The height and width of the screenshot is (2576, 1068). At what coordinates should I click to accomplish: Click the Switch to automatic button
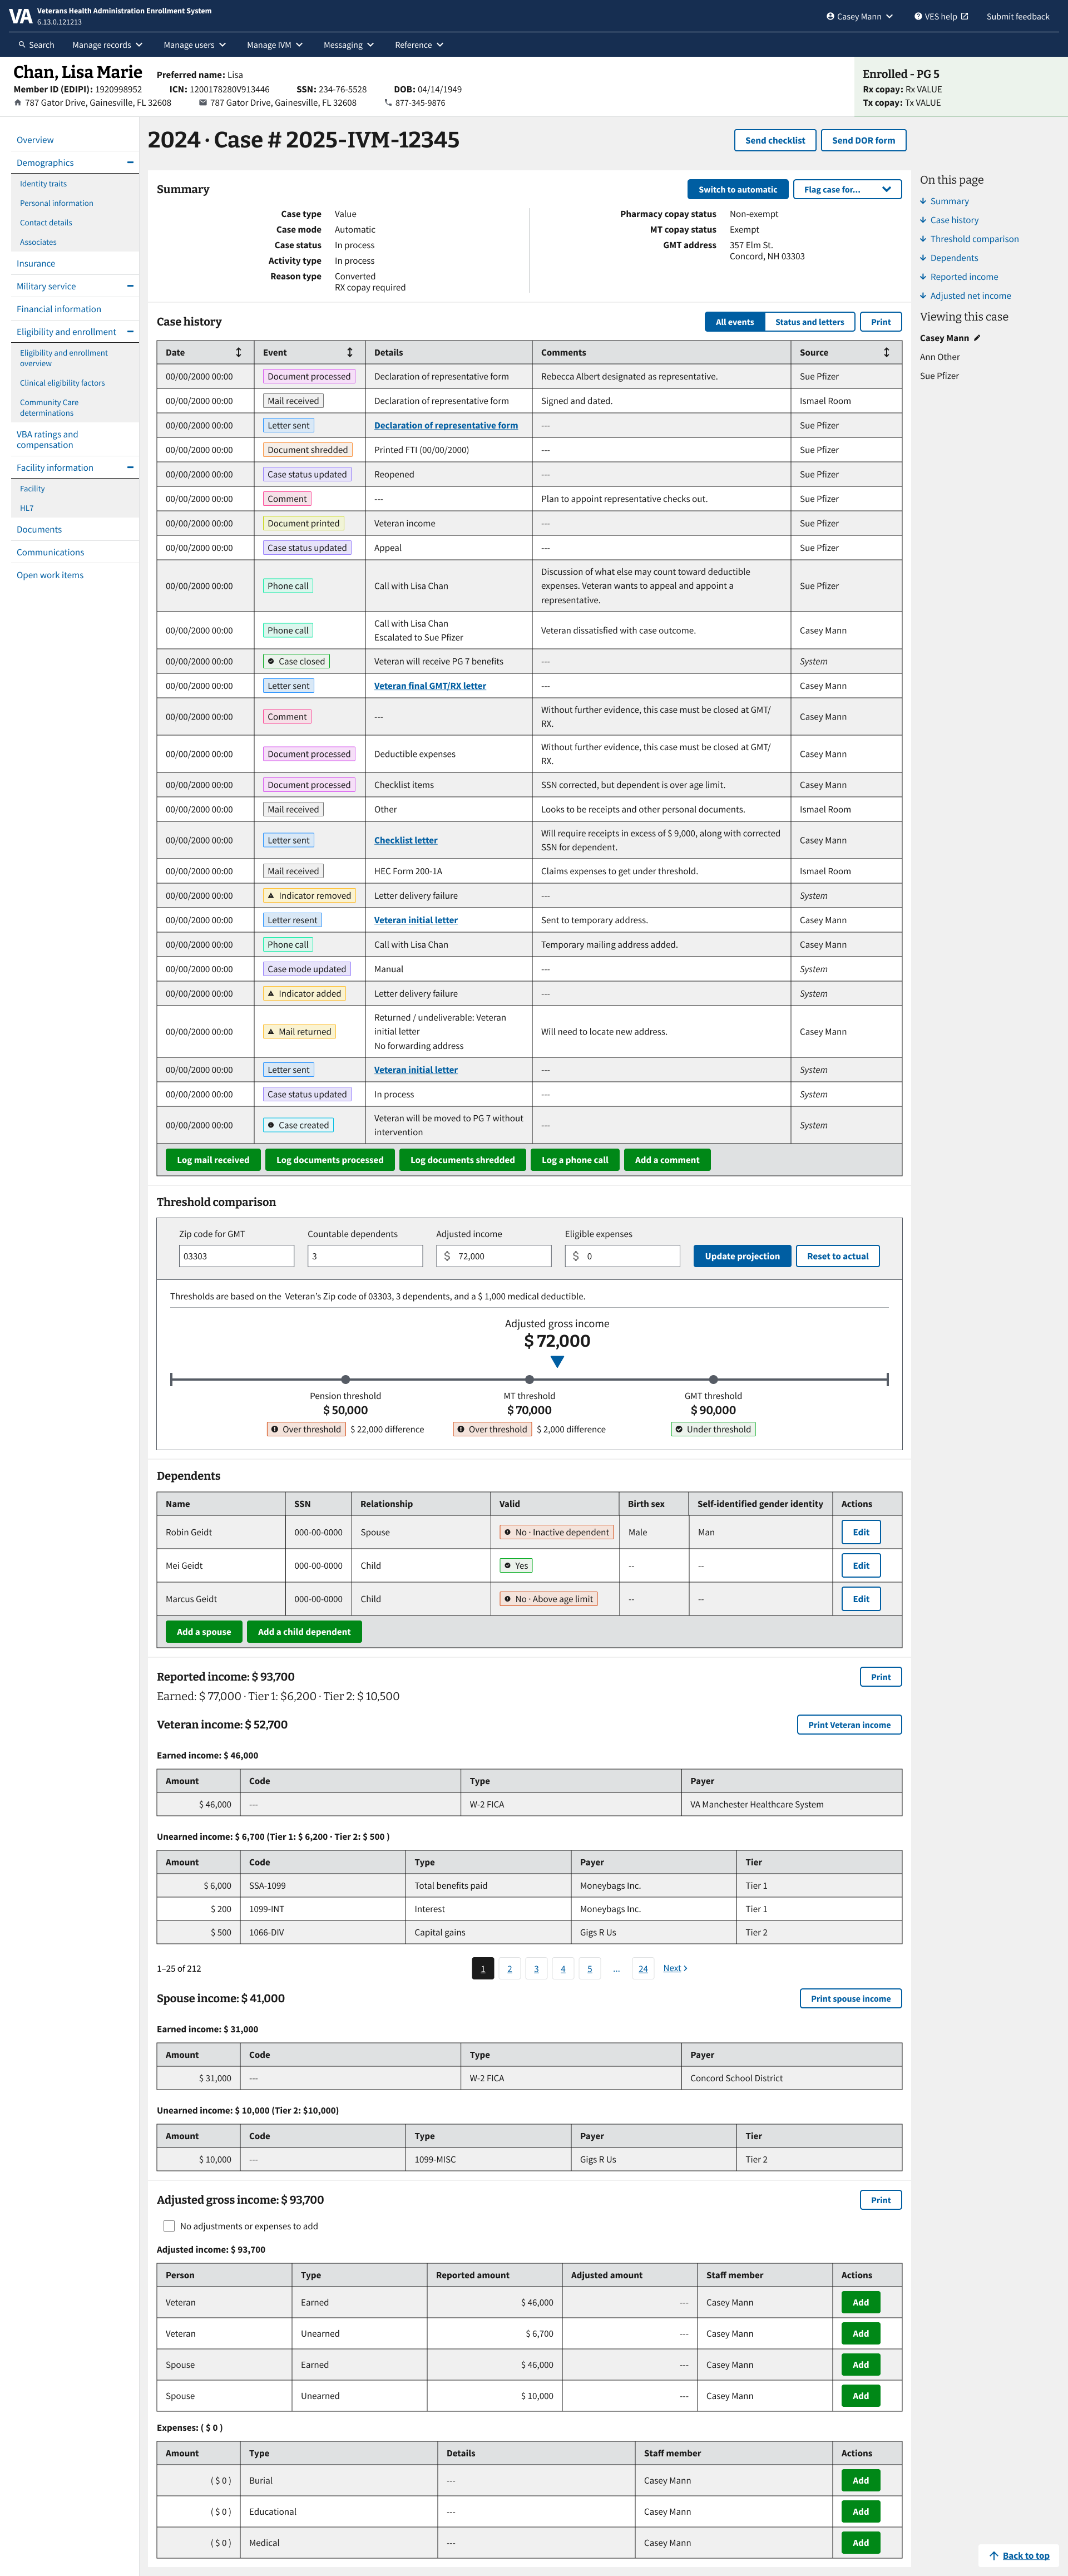point(737,189)
